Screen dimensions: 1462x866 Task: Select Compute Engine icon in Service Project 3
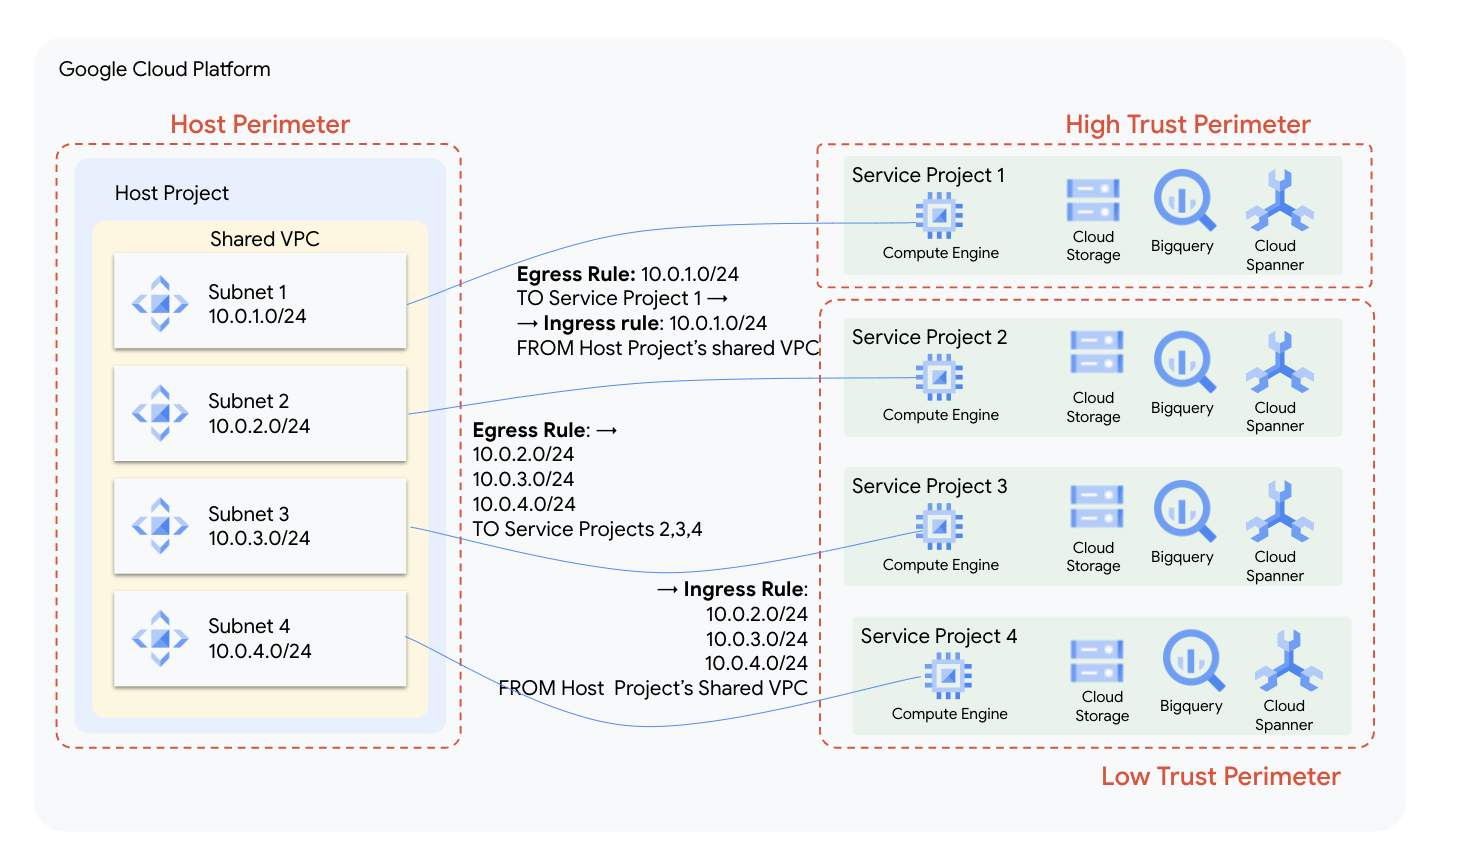[x=939, y=527]
